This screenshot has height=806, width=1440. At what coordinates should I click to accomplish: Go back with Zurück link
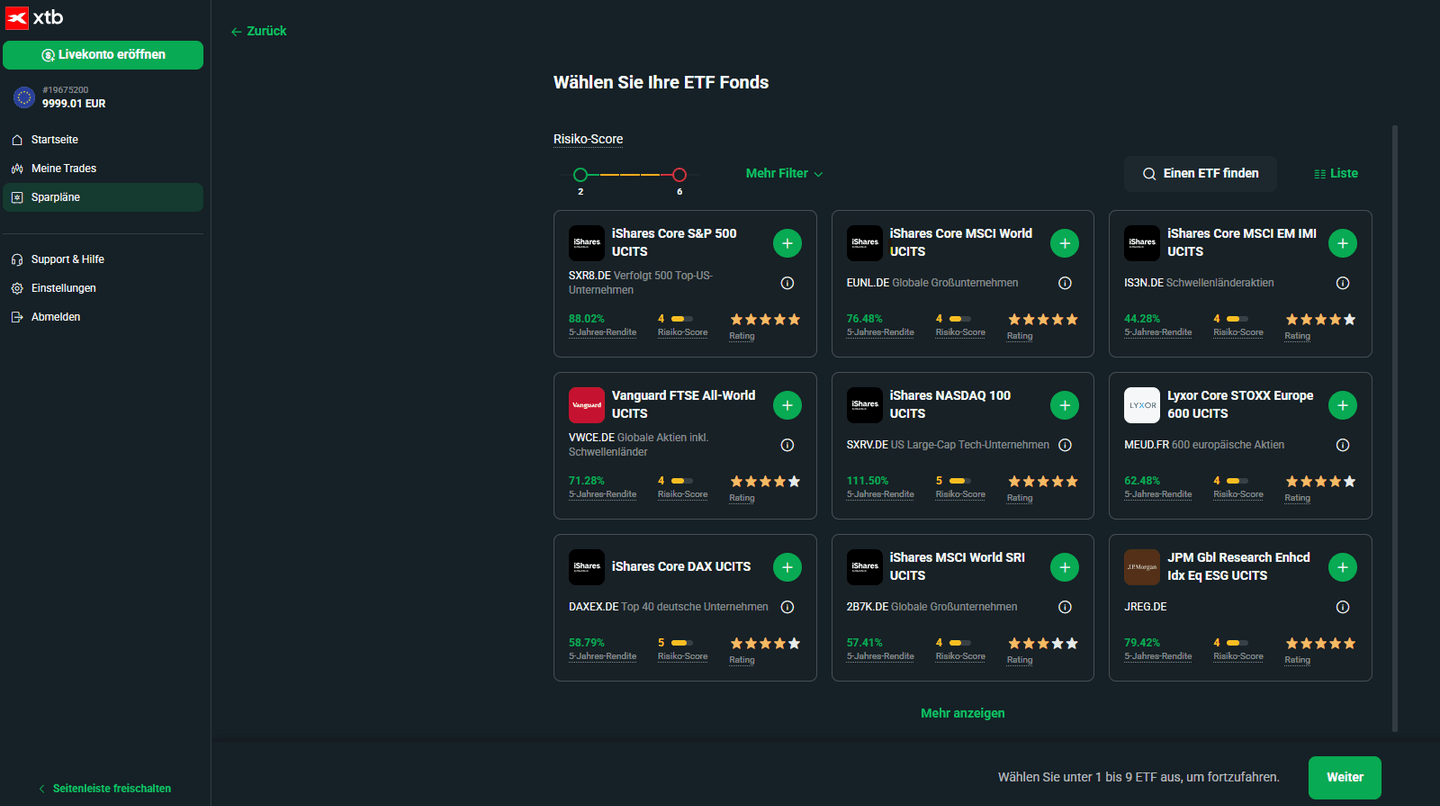[259, 31]
